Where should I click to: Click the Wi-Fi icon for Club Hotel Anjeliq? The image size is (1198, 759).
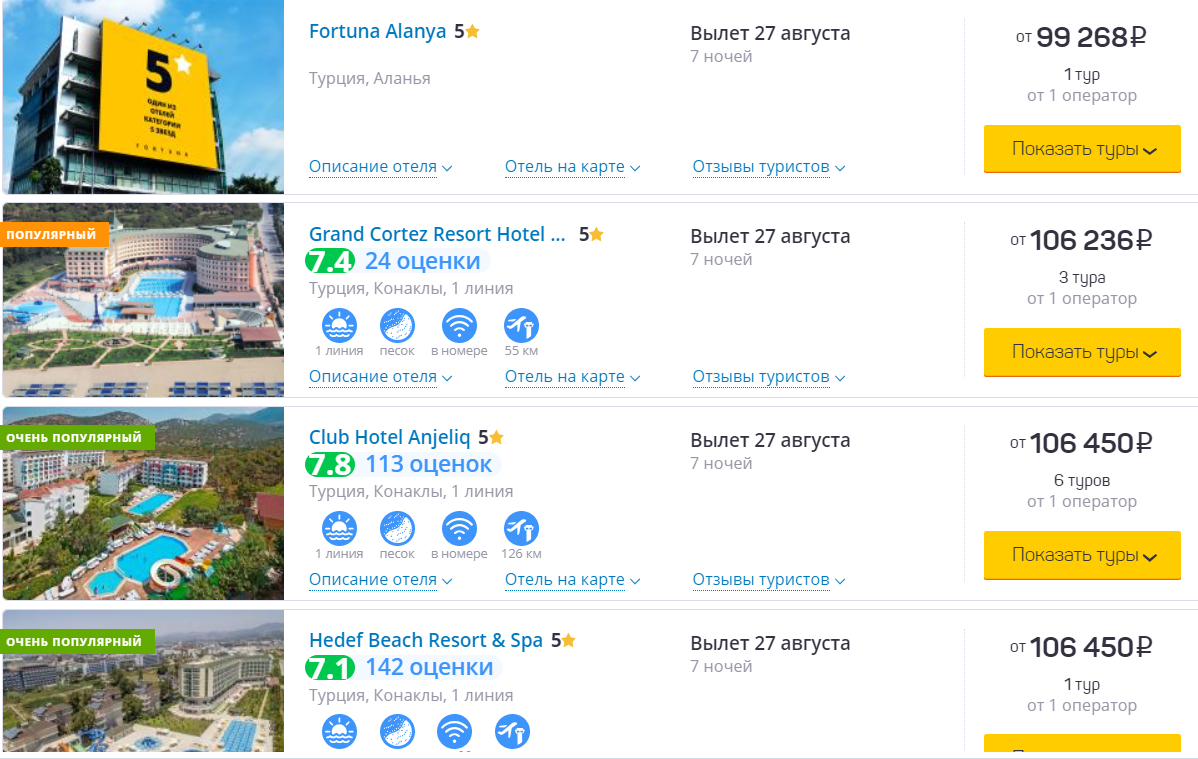[x=459, y=529]
